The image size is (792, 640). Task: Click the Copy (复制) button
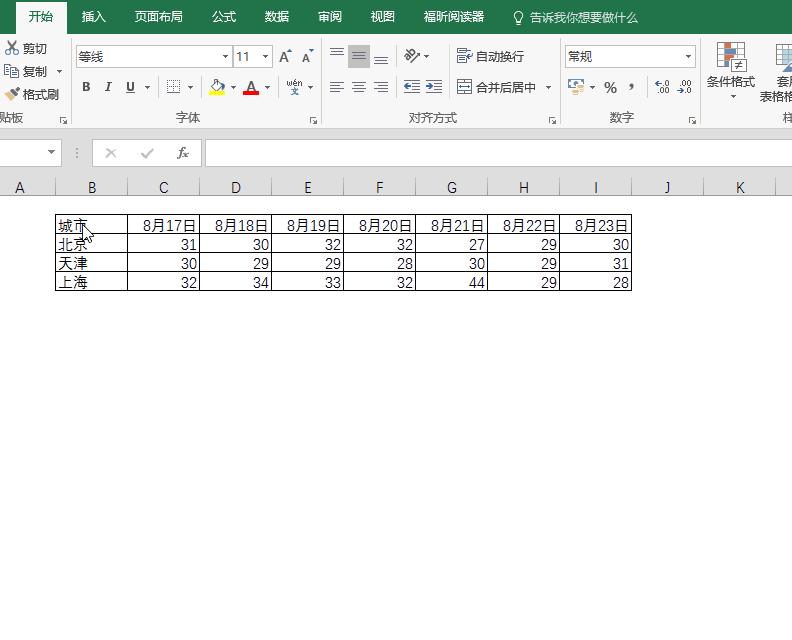25,71
